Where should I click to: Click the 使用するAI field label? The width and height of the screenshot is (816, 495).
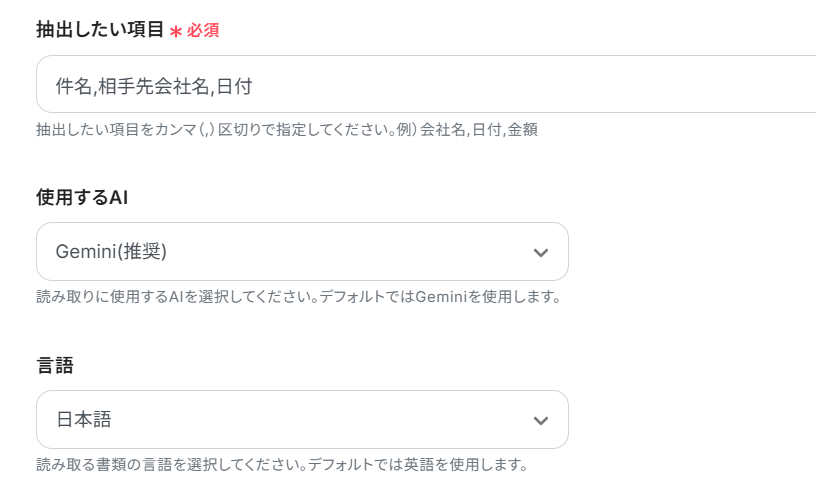(82, 198)
